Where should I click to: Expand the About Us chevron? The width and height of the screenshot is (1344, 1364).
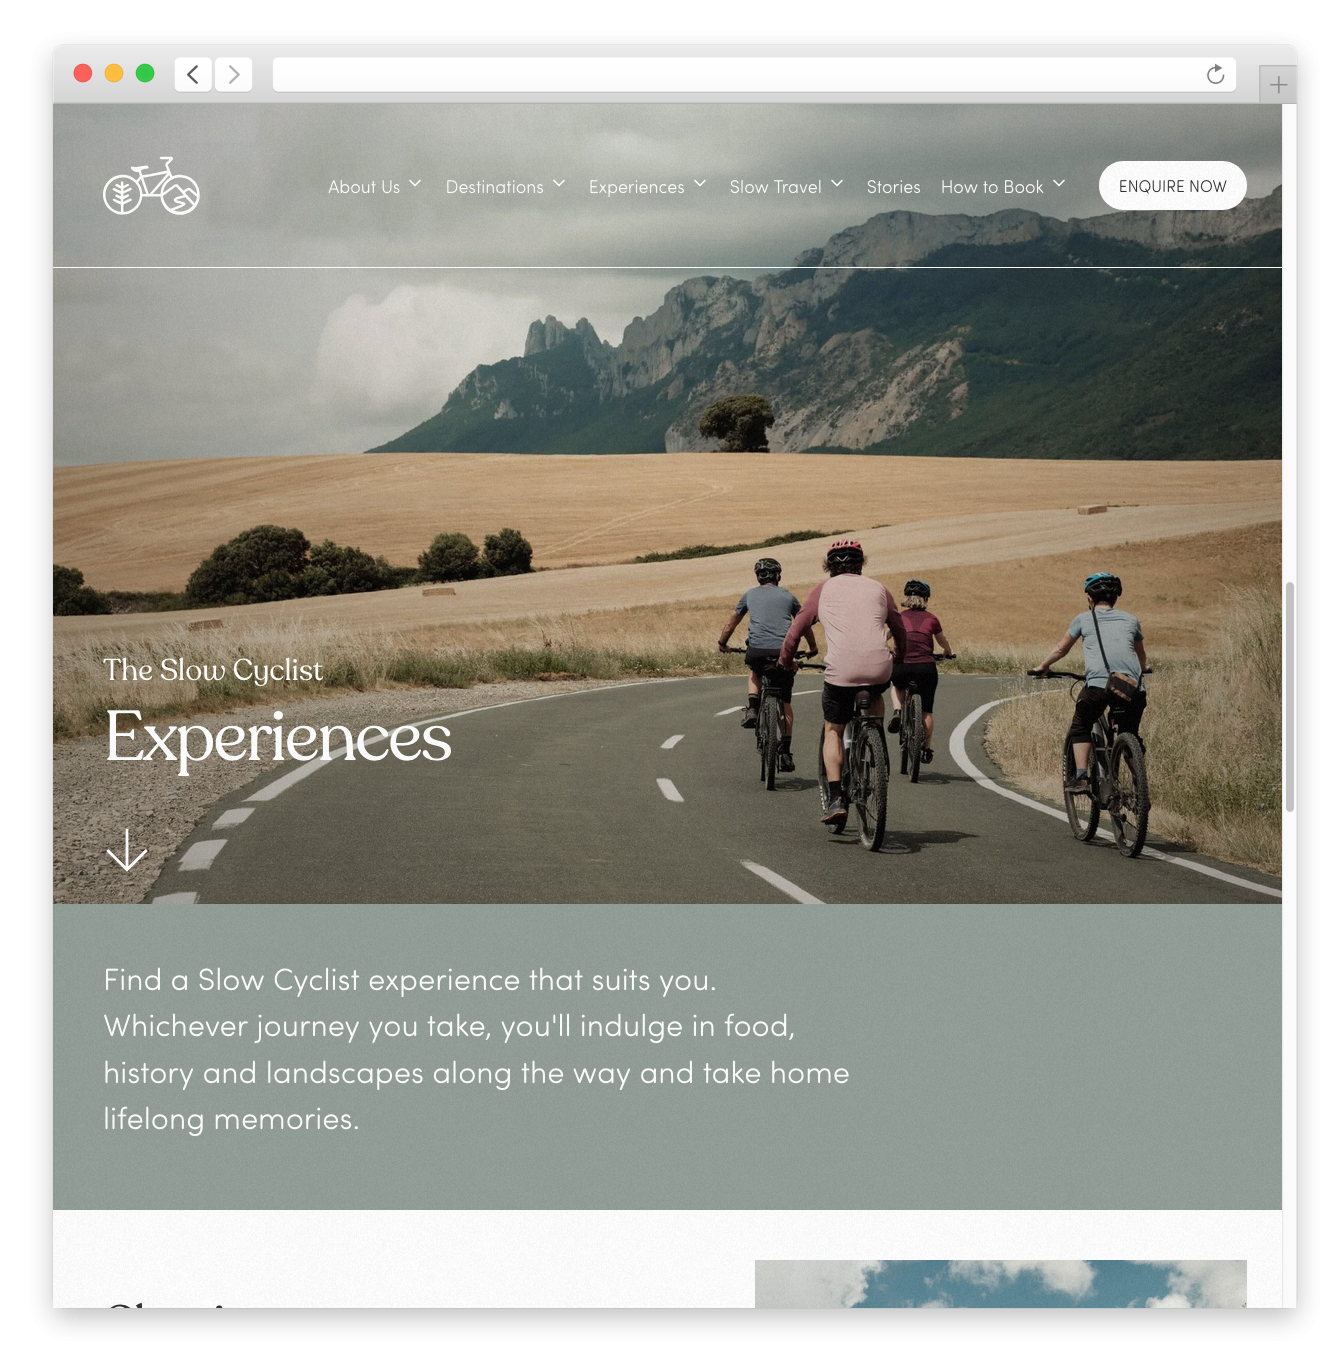click(415, 184)
